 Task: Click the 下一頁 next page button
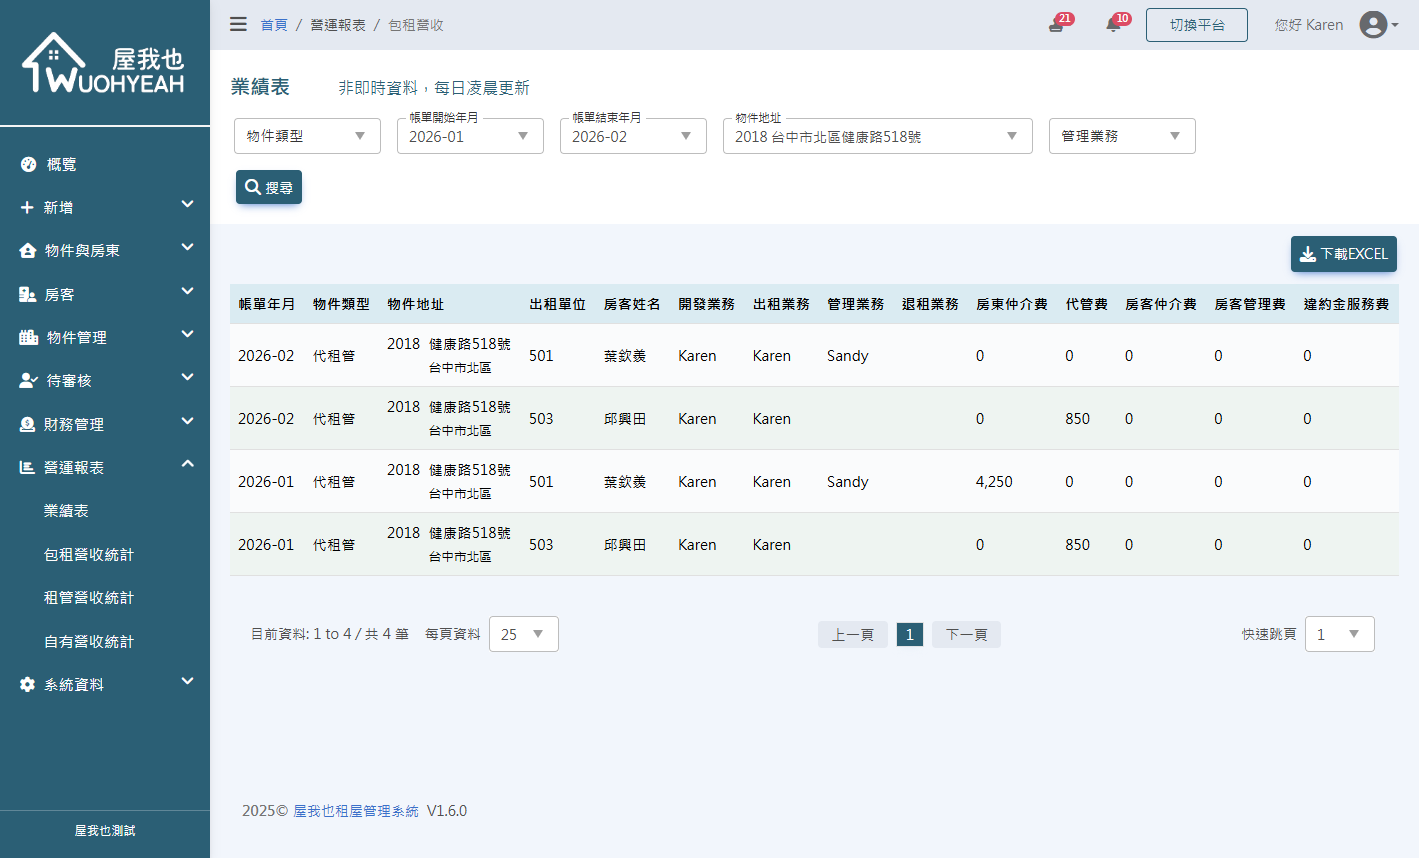[x=965, y=633]
